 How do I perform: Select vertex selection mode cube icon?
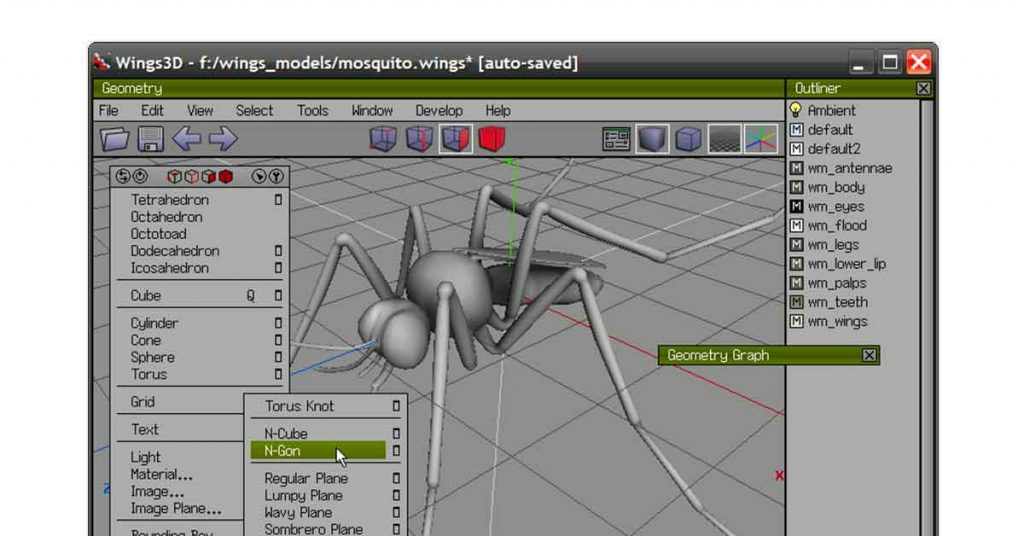[383, 139]
